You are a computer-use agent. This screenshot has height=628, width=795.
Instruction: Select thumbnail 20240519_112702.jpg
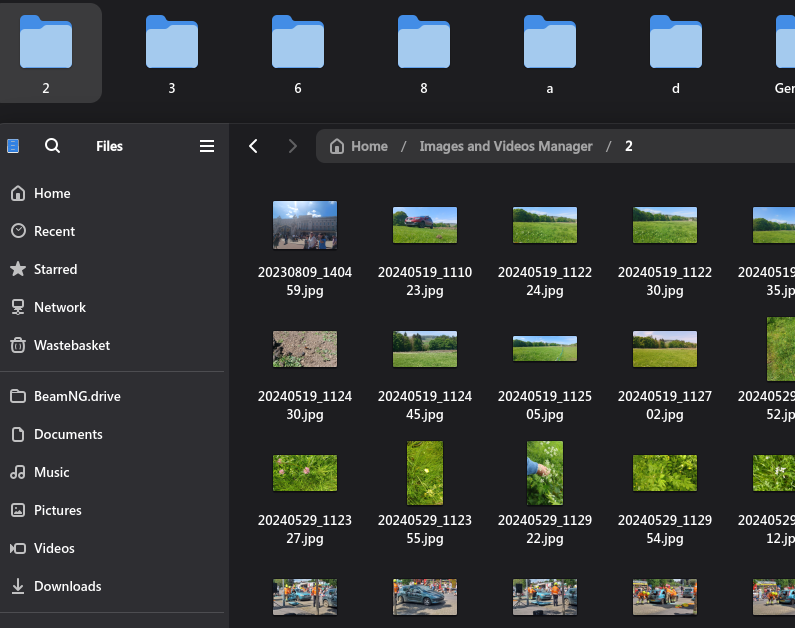[x=665, y=349]
